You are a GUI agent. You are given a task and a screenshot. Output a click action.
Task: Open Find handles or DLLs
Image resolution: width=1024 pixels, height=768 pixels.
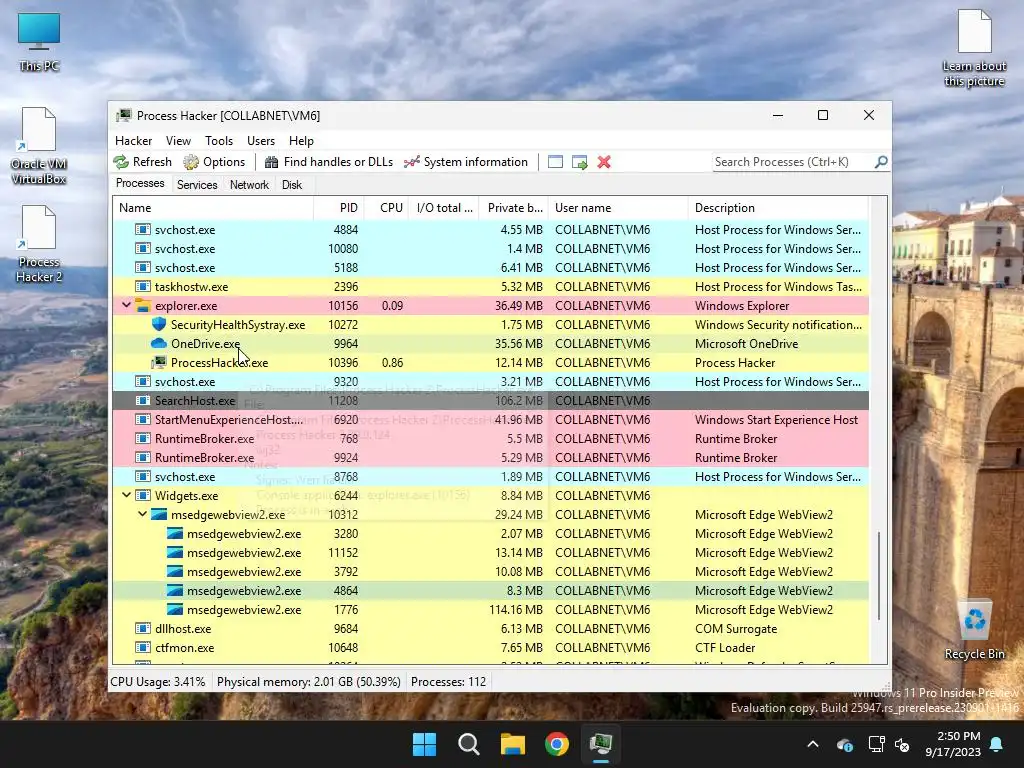328,162
